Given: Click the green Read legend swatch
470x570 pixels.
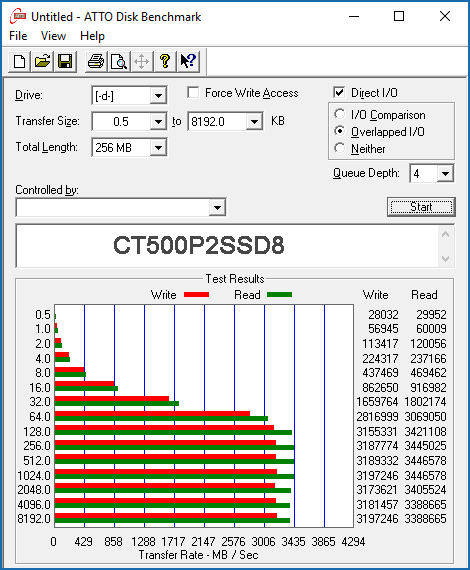Looking at the screenshot, I should 279,295.
